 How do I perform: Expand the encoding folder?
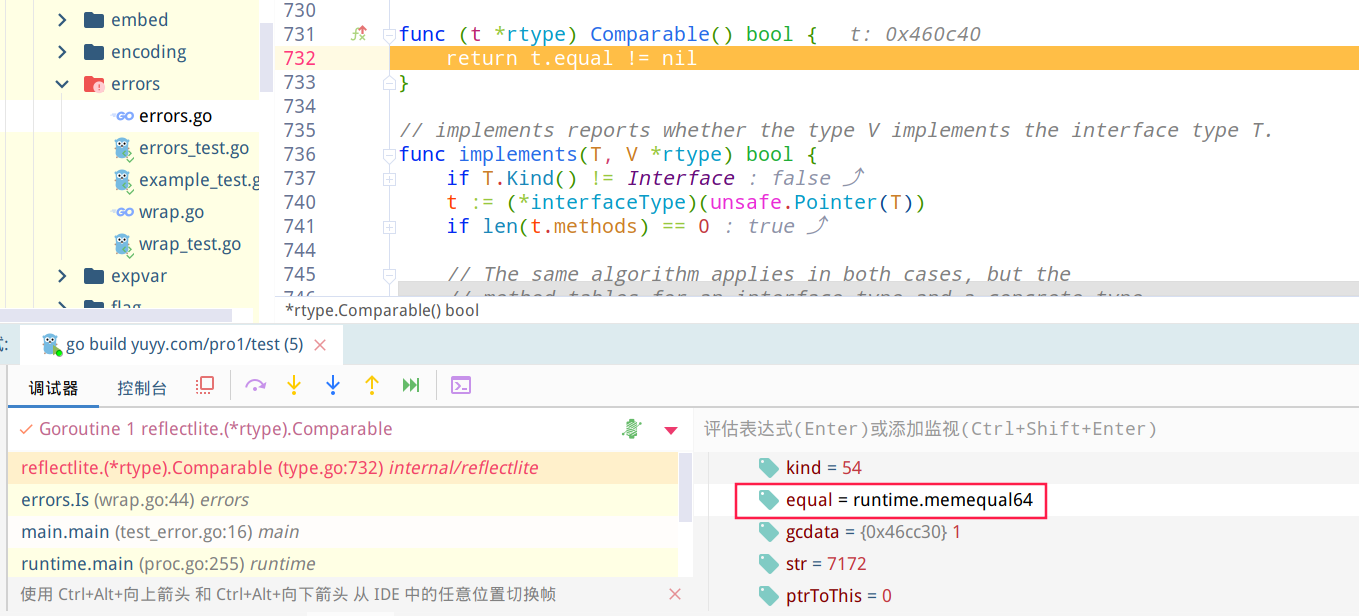[x=63, y=52]
